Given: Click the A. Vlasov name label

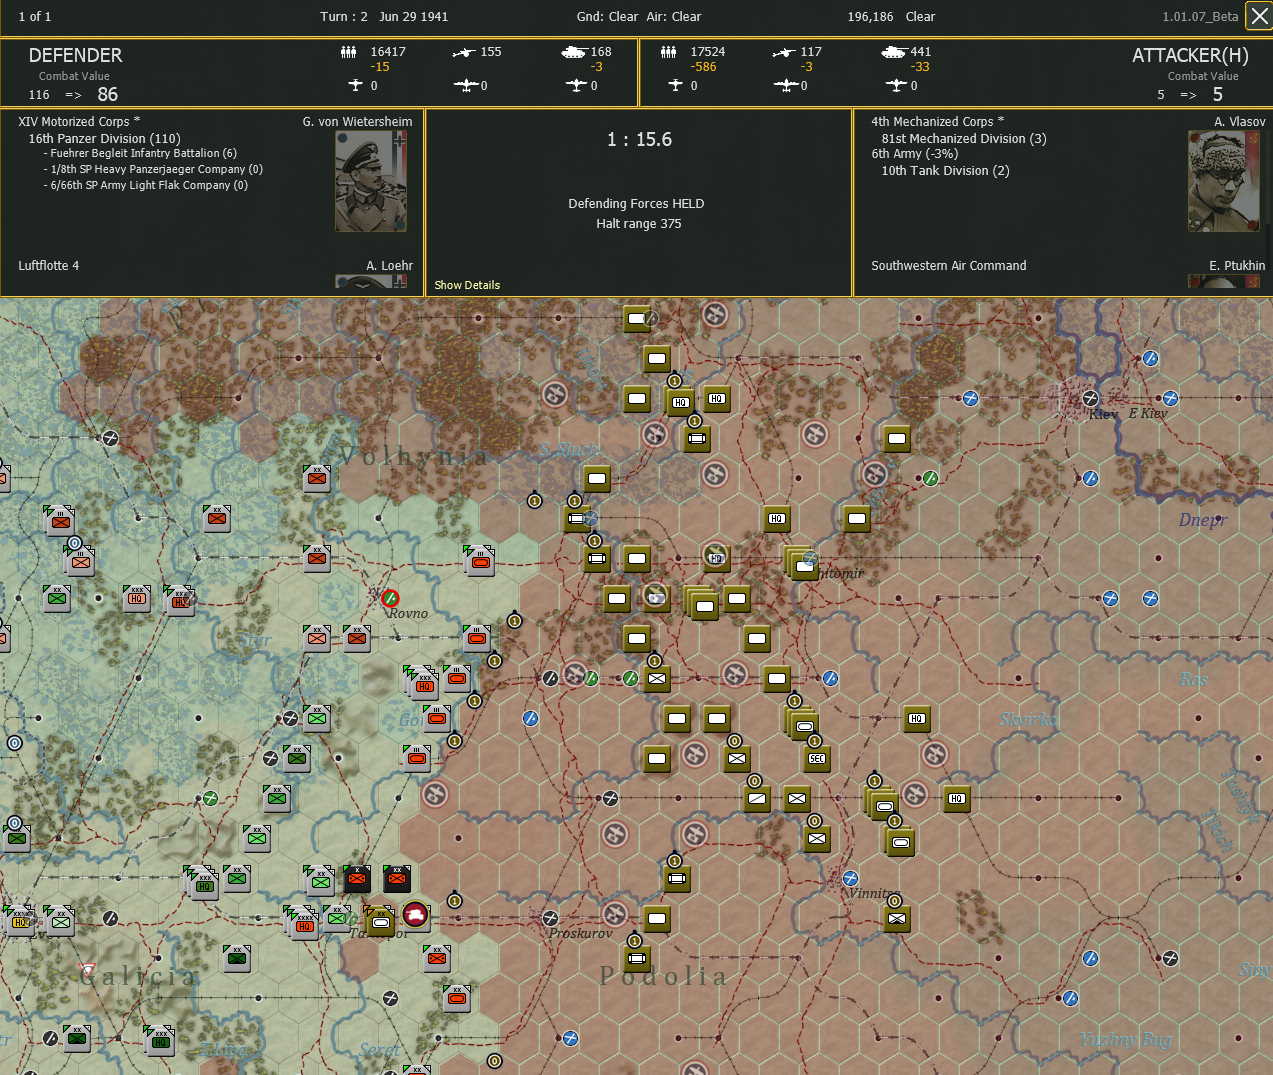Looking at the screenshot, I should [1240, 122].
